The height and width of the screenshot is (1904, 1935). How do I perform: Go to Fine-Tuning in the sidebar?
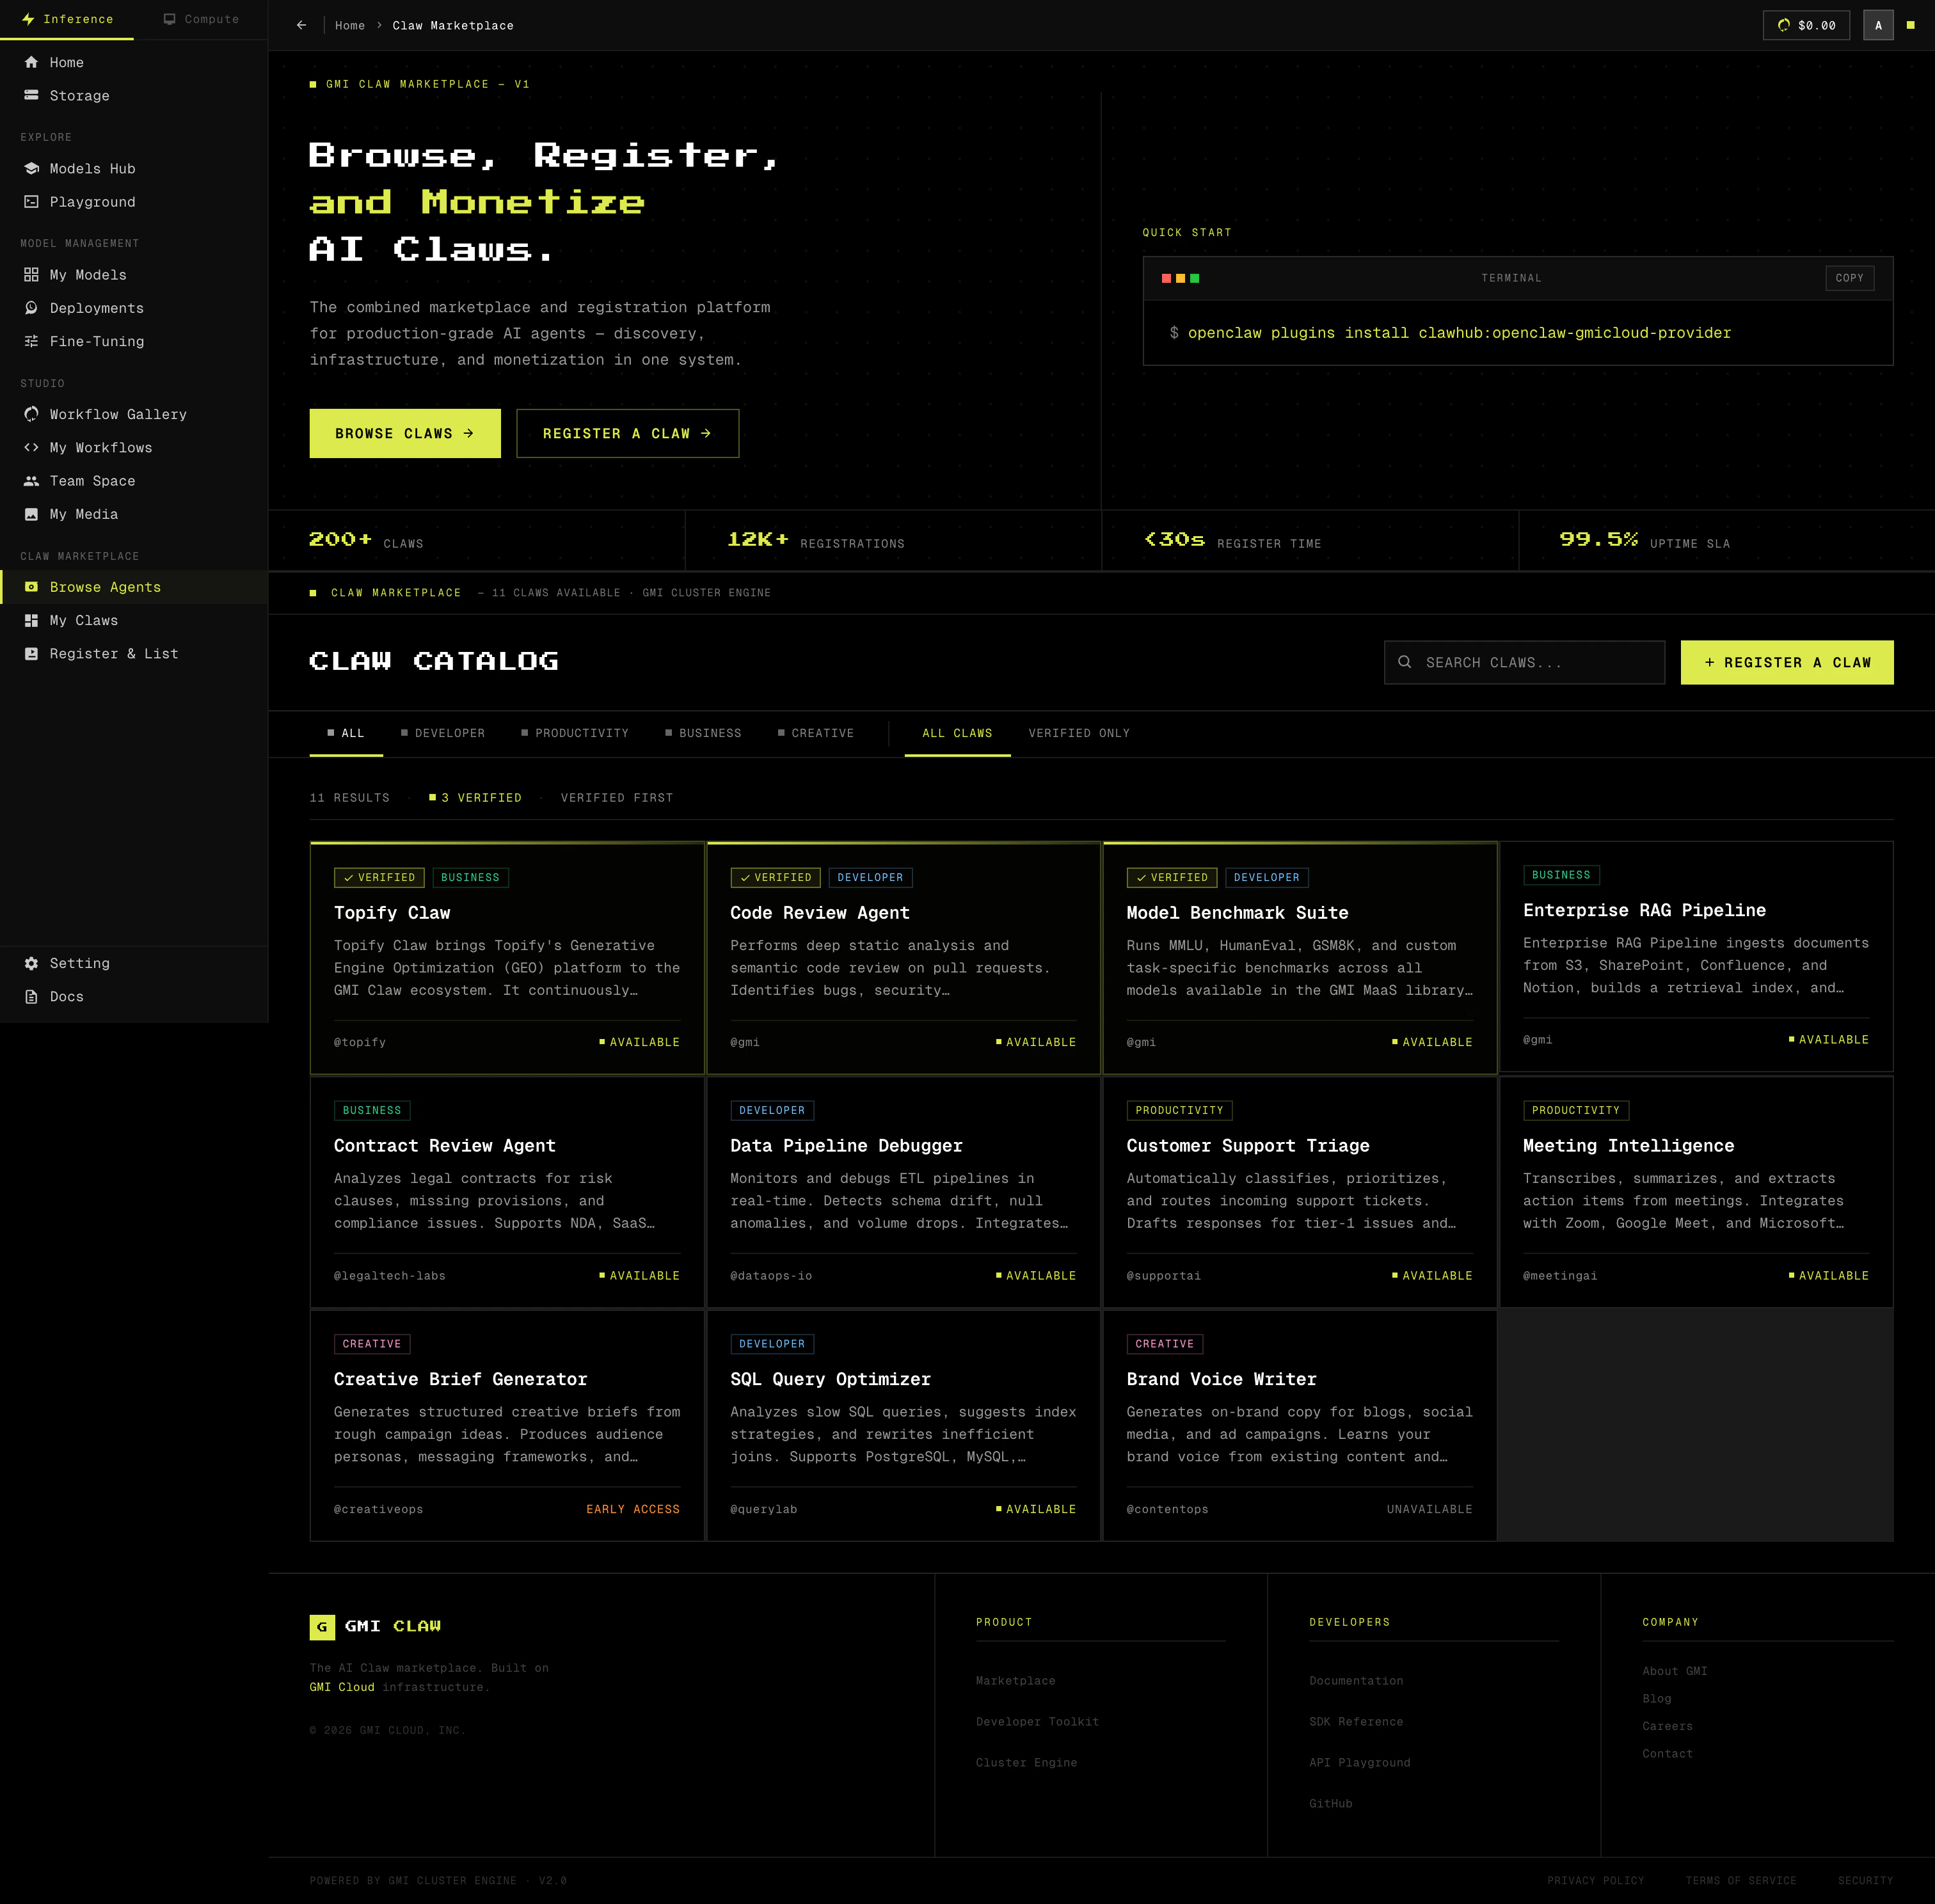(96, 341)
